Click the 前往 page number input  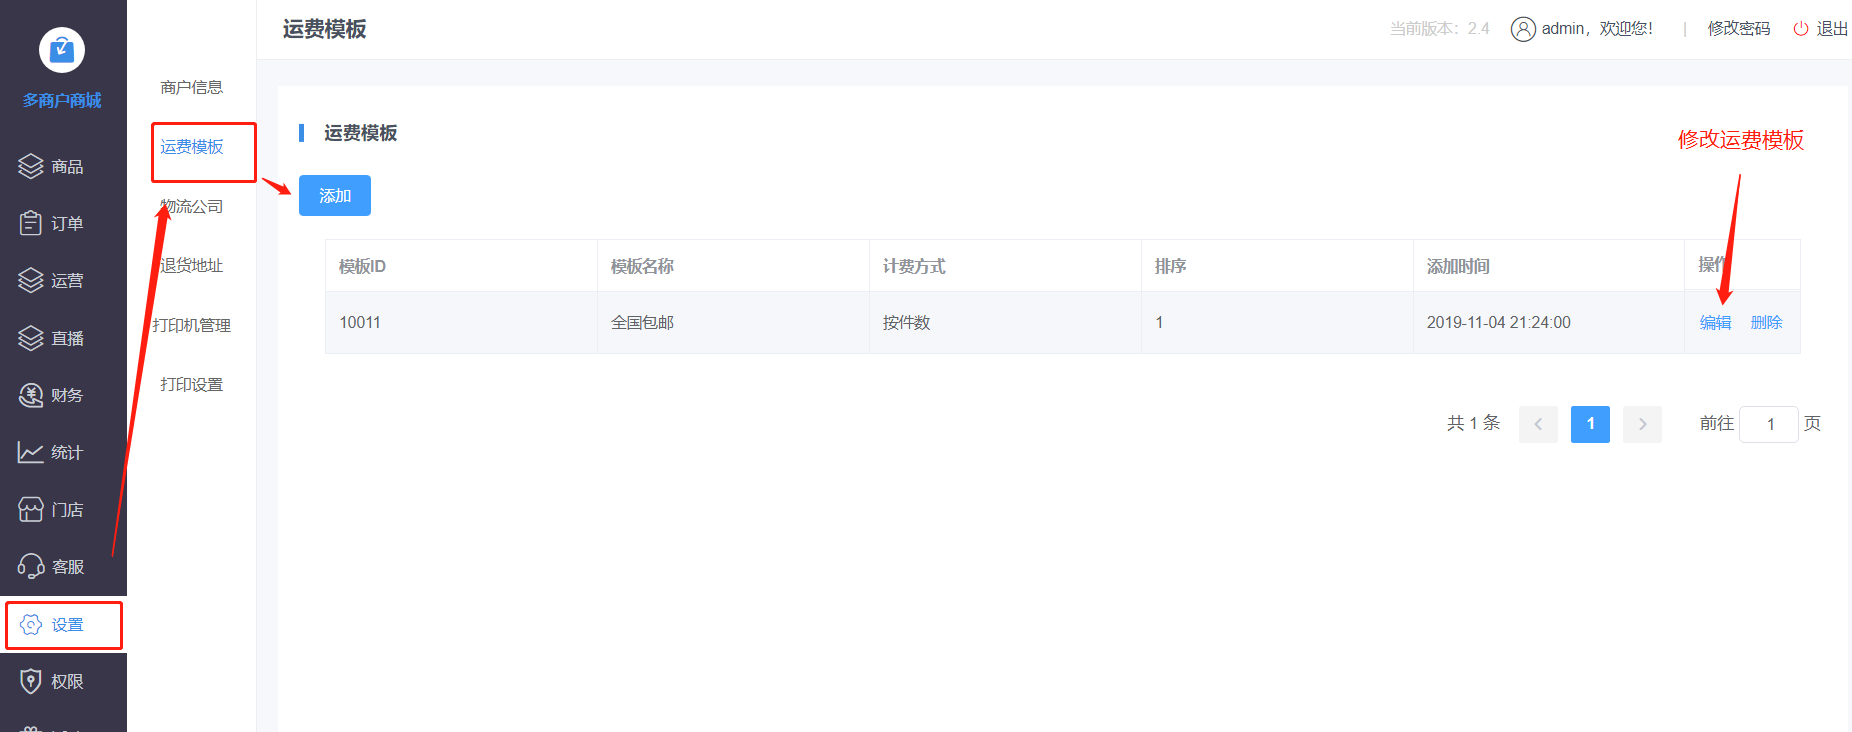coord(1769,424)
